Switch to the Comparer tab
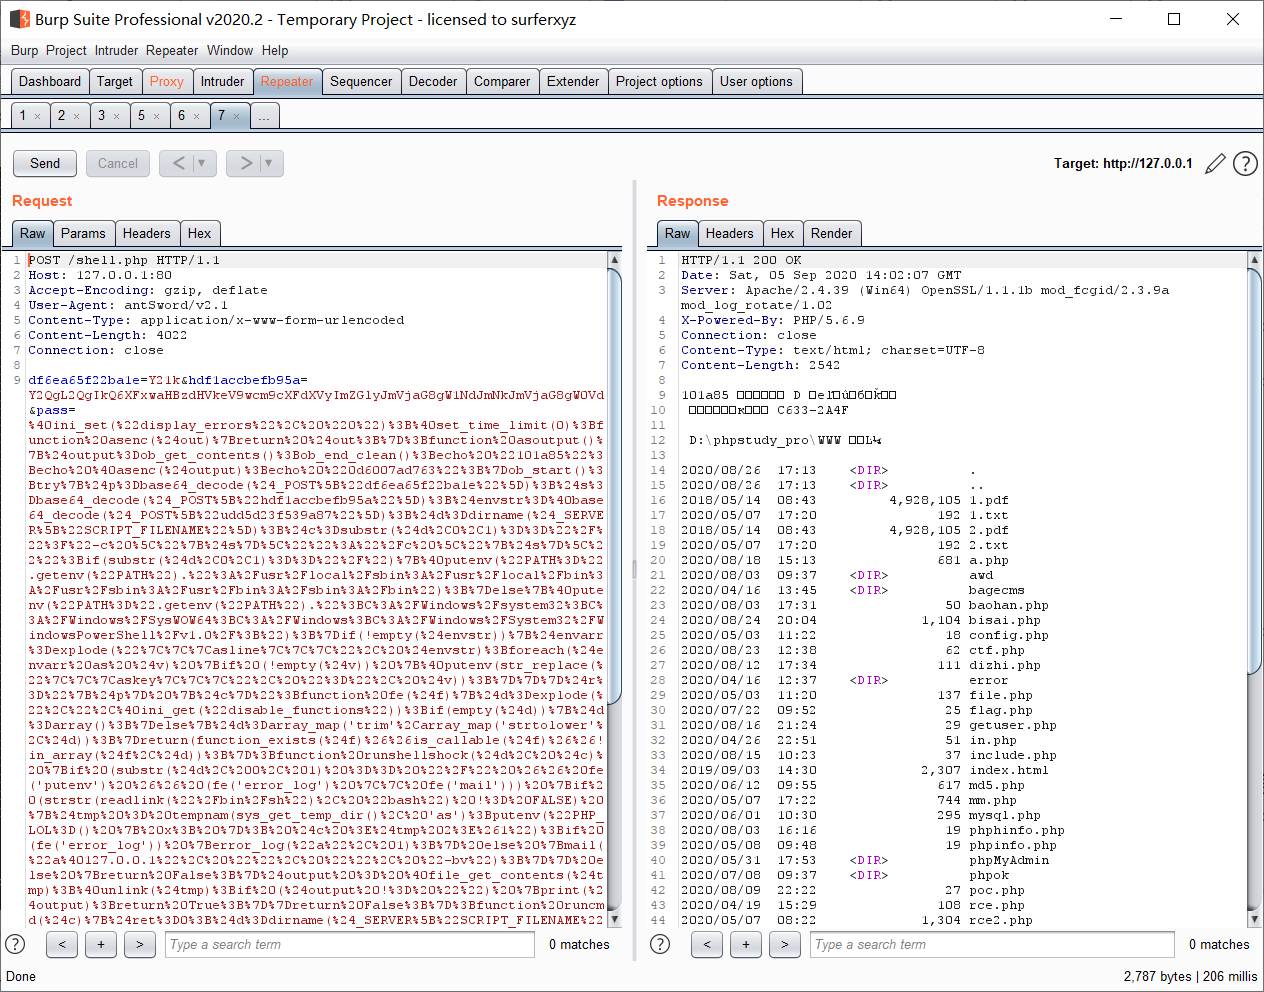This screenshot has height=992, width=1264. [502, 82]
